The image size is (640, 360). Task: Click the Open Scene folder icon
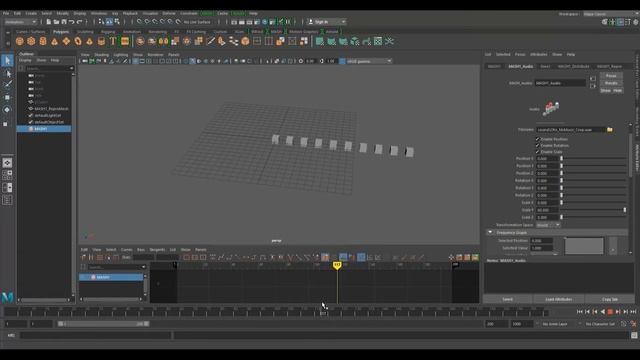click(x=56, y=22)
